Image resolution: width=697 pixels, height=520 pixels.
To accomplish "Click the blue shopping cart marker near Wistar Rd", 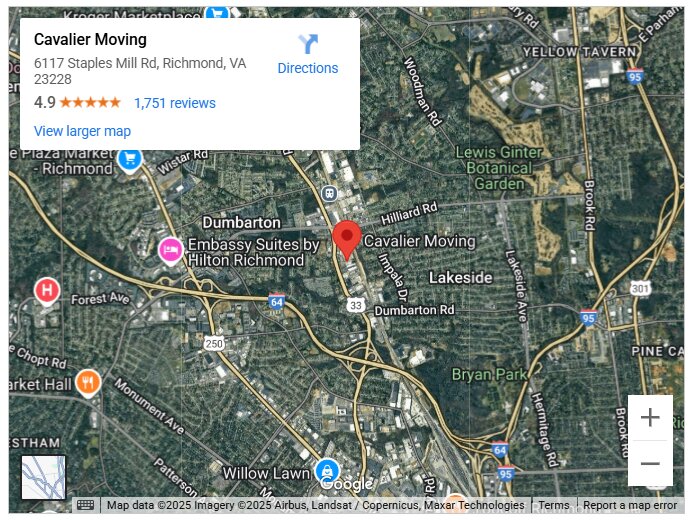I will point(130,160).
